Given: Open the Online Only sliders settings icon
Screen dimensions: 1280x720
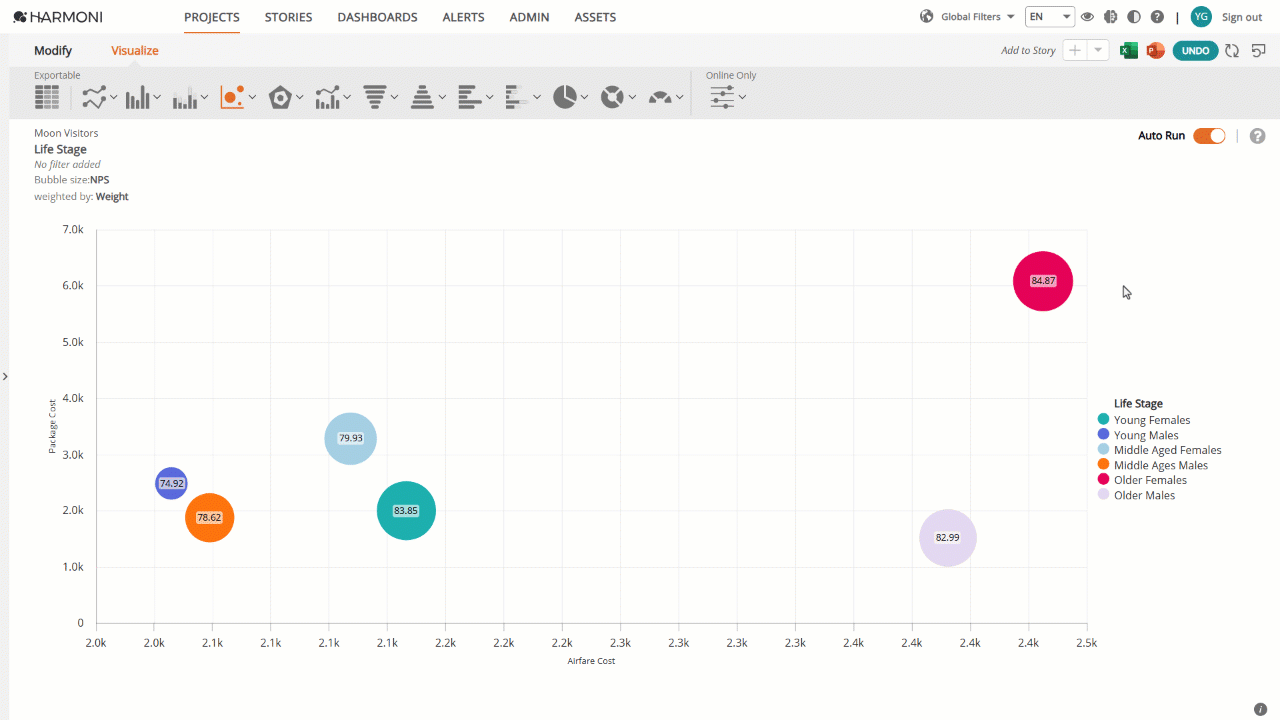Looking at the screenshot, I should [722, 97].
